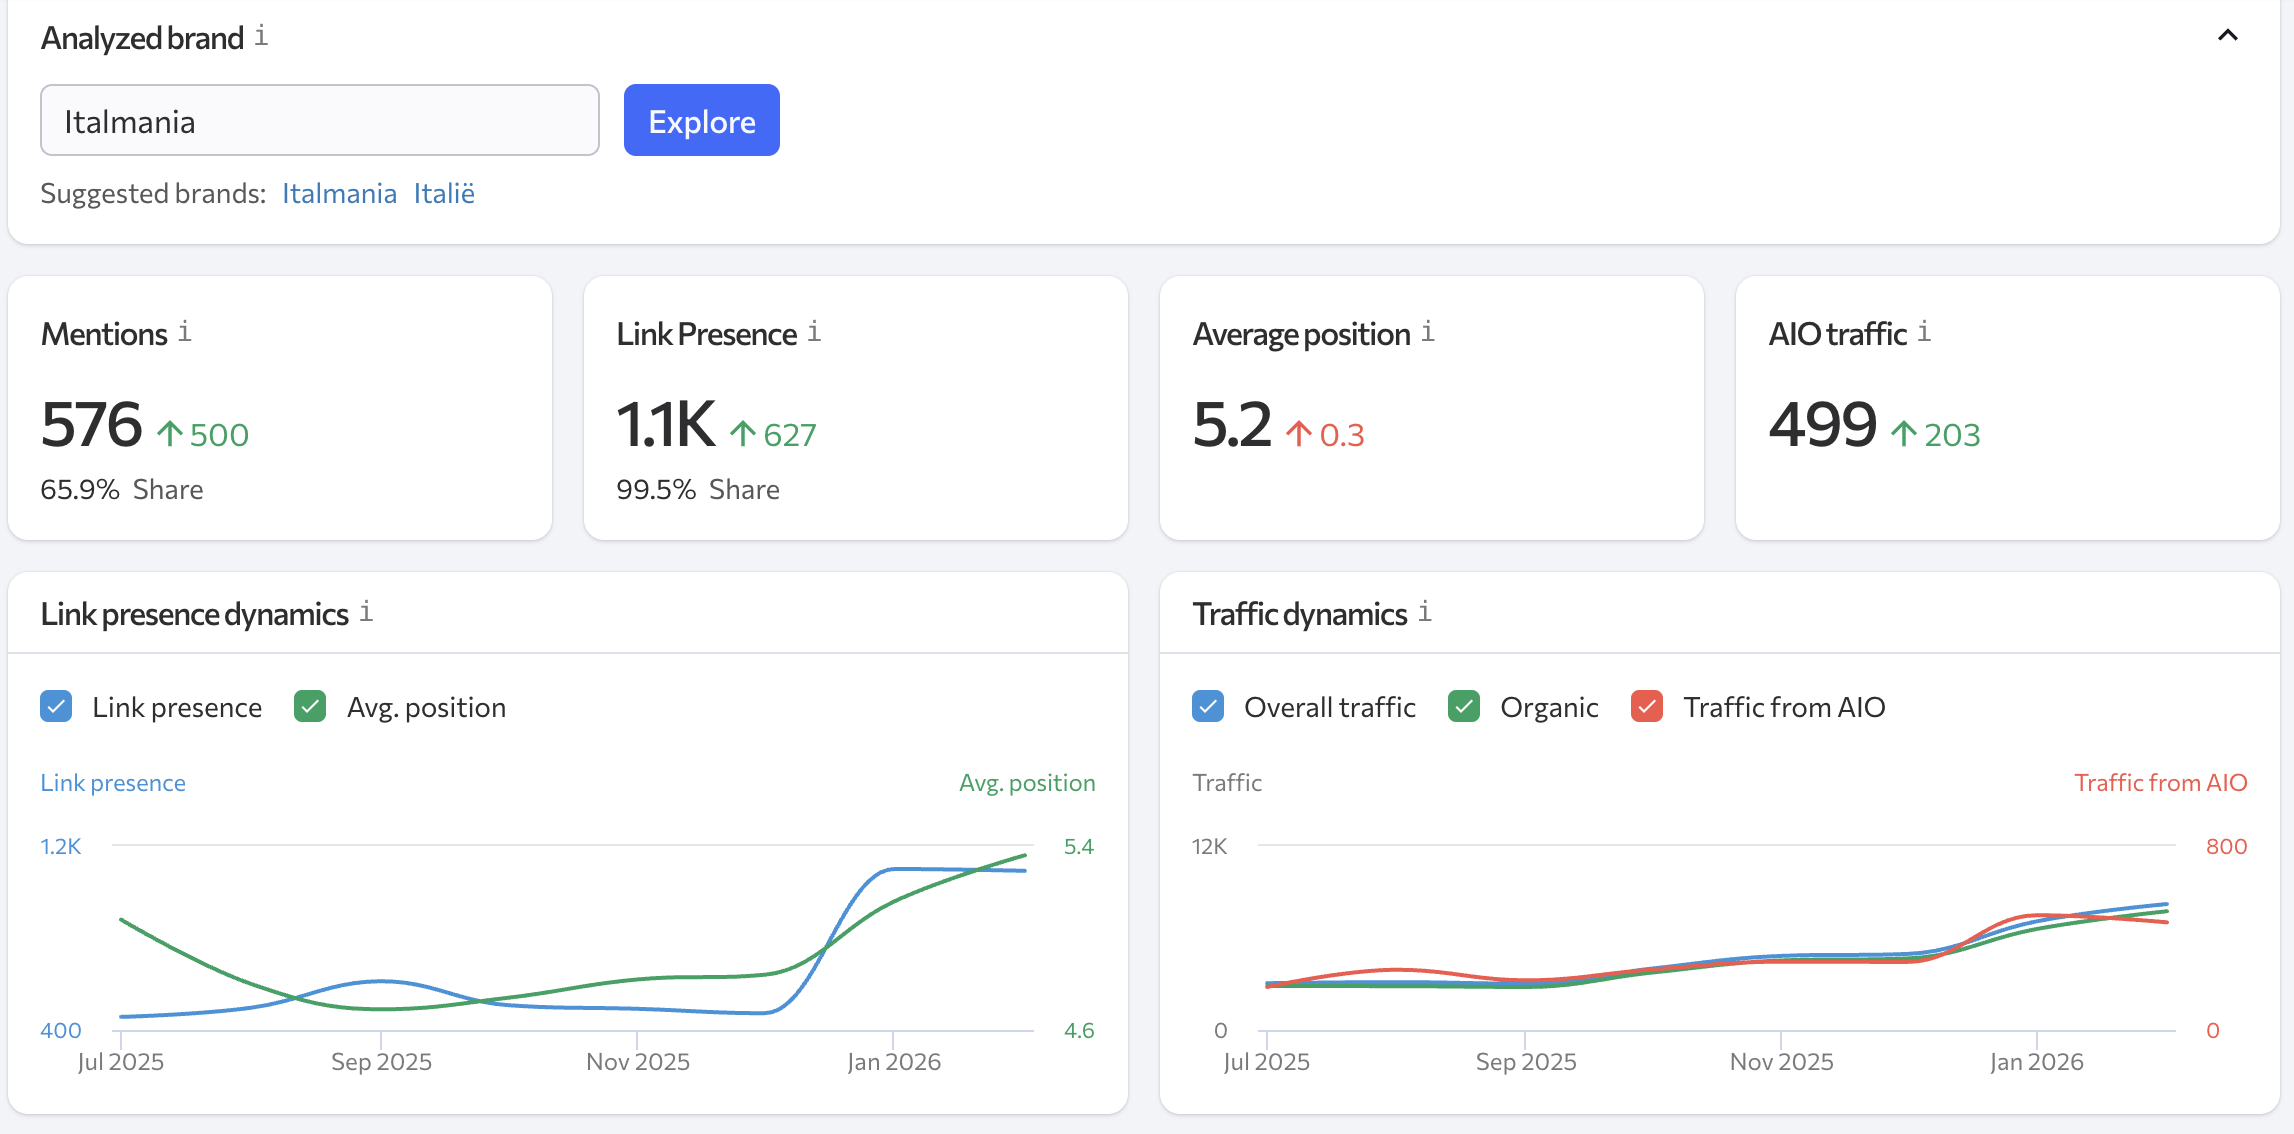Click info icon next to Link Presence
Image resolution: width=2294 pixels, height=1134 pixels.
tap(815, 332)
